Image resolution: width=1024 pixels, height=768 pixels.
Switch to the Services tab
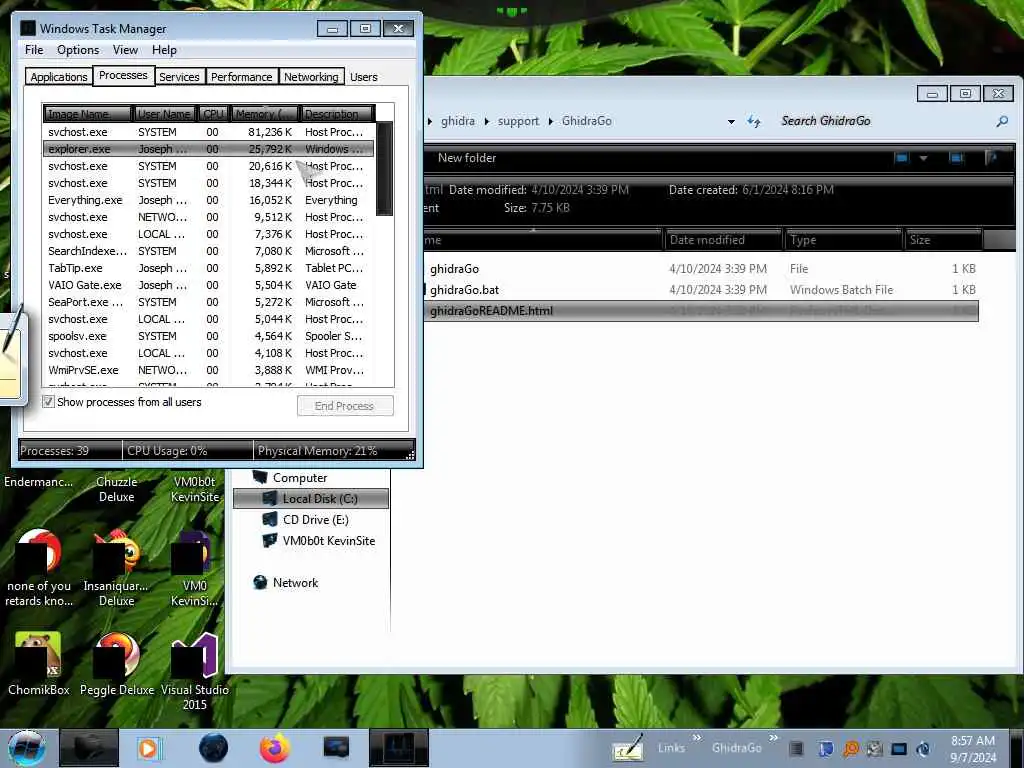(x=179, y=77)
